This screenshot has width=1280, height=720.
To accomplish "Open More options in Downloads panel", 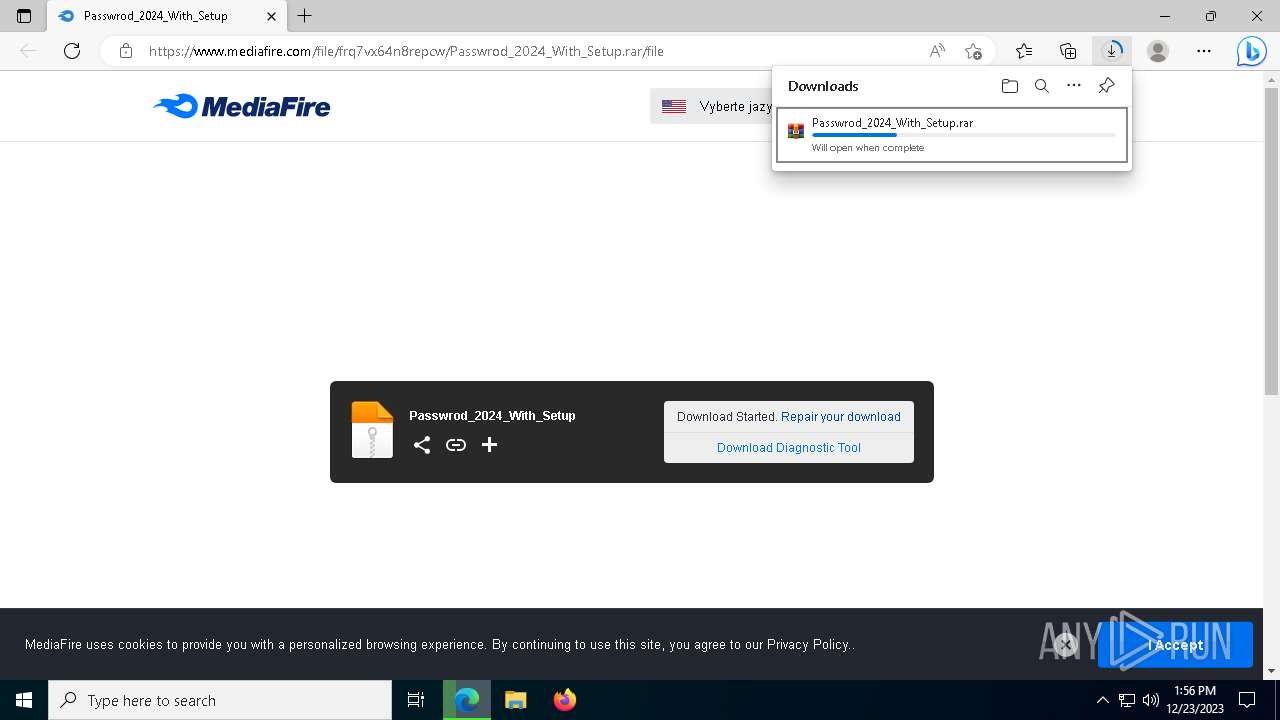I will tap(1074, 86).
